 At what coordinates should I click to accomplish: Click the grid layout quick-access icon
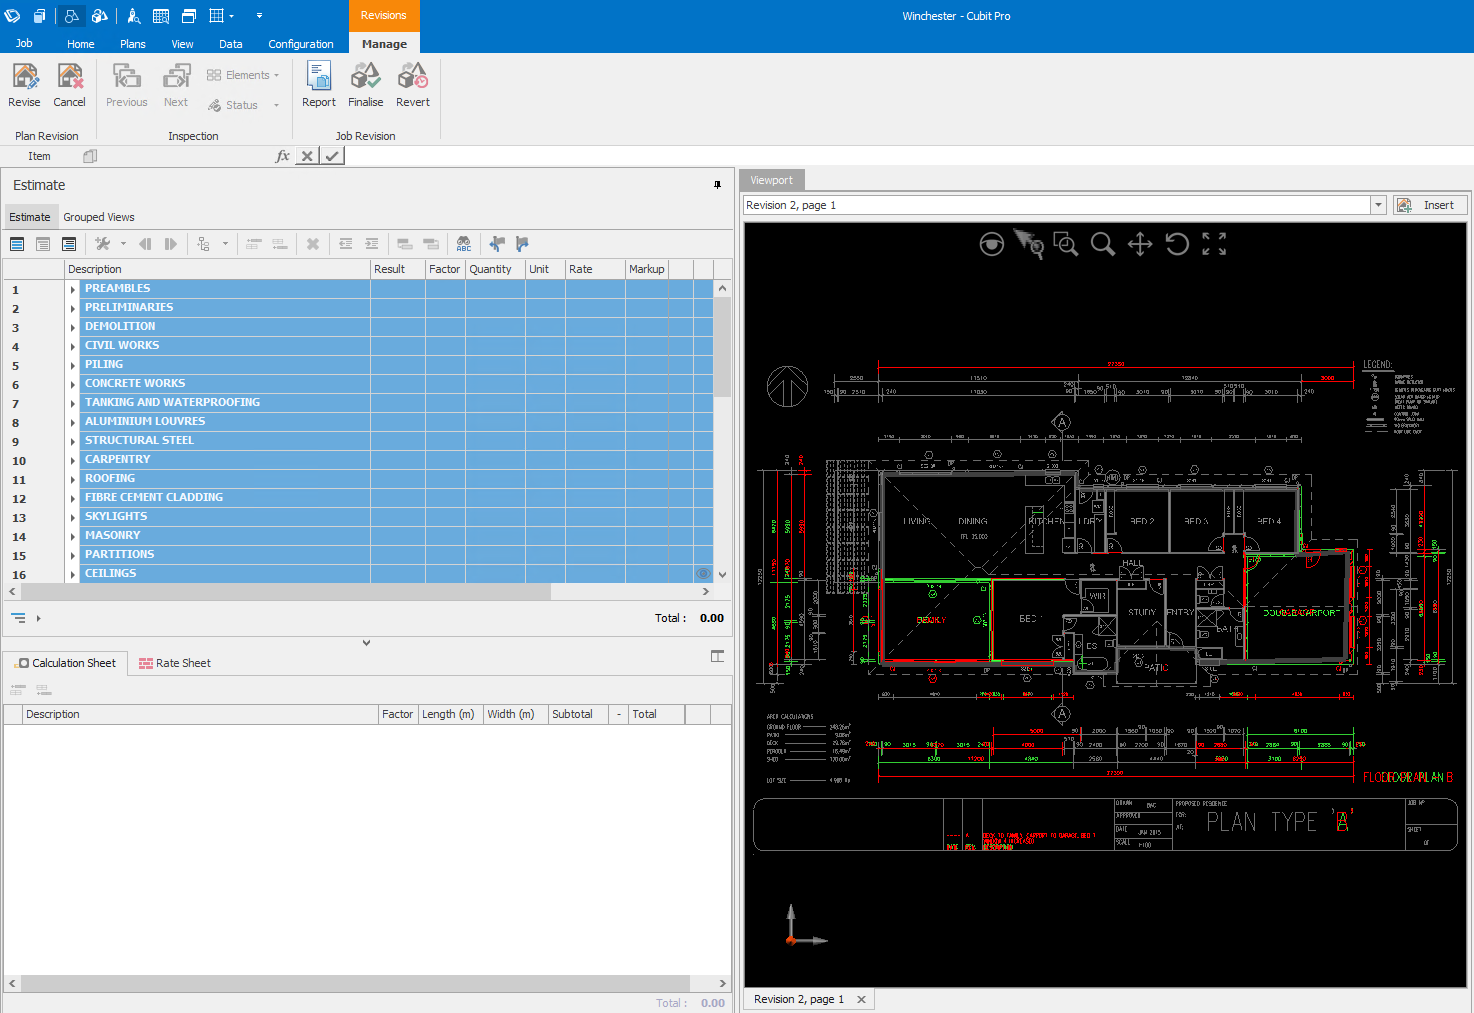pyautogui.click(x=217, y=16)
